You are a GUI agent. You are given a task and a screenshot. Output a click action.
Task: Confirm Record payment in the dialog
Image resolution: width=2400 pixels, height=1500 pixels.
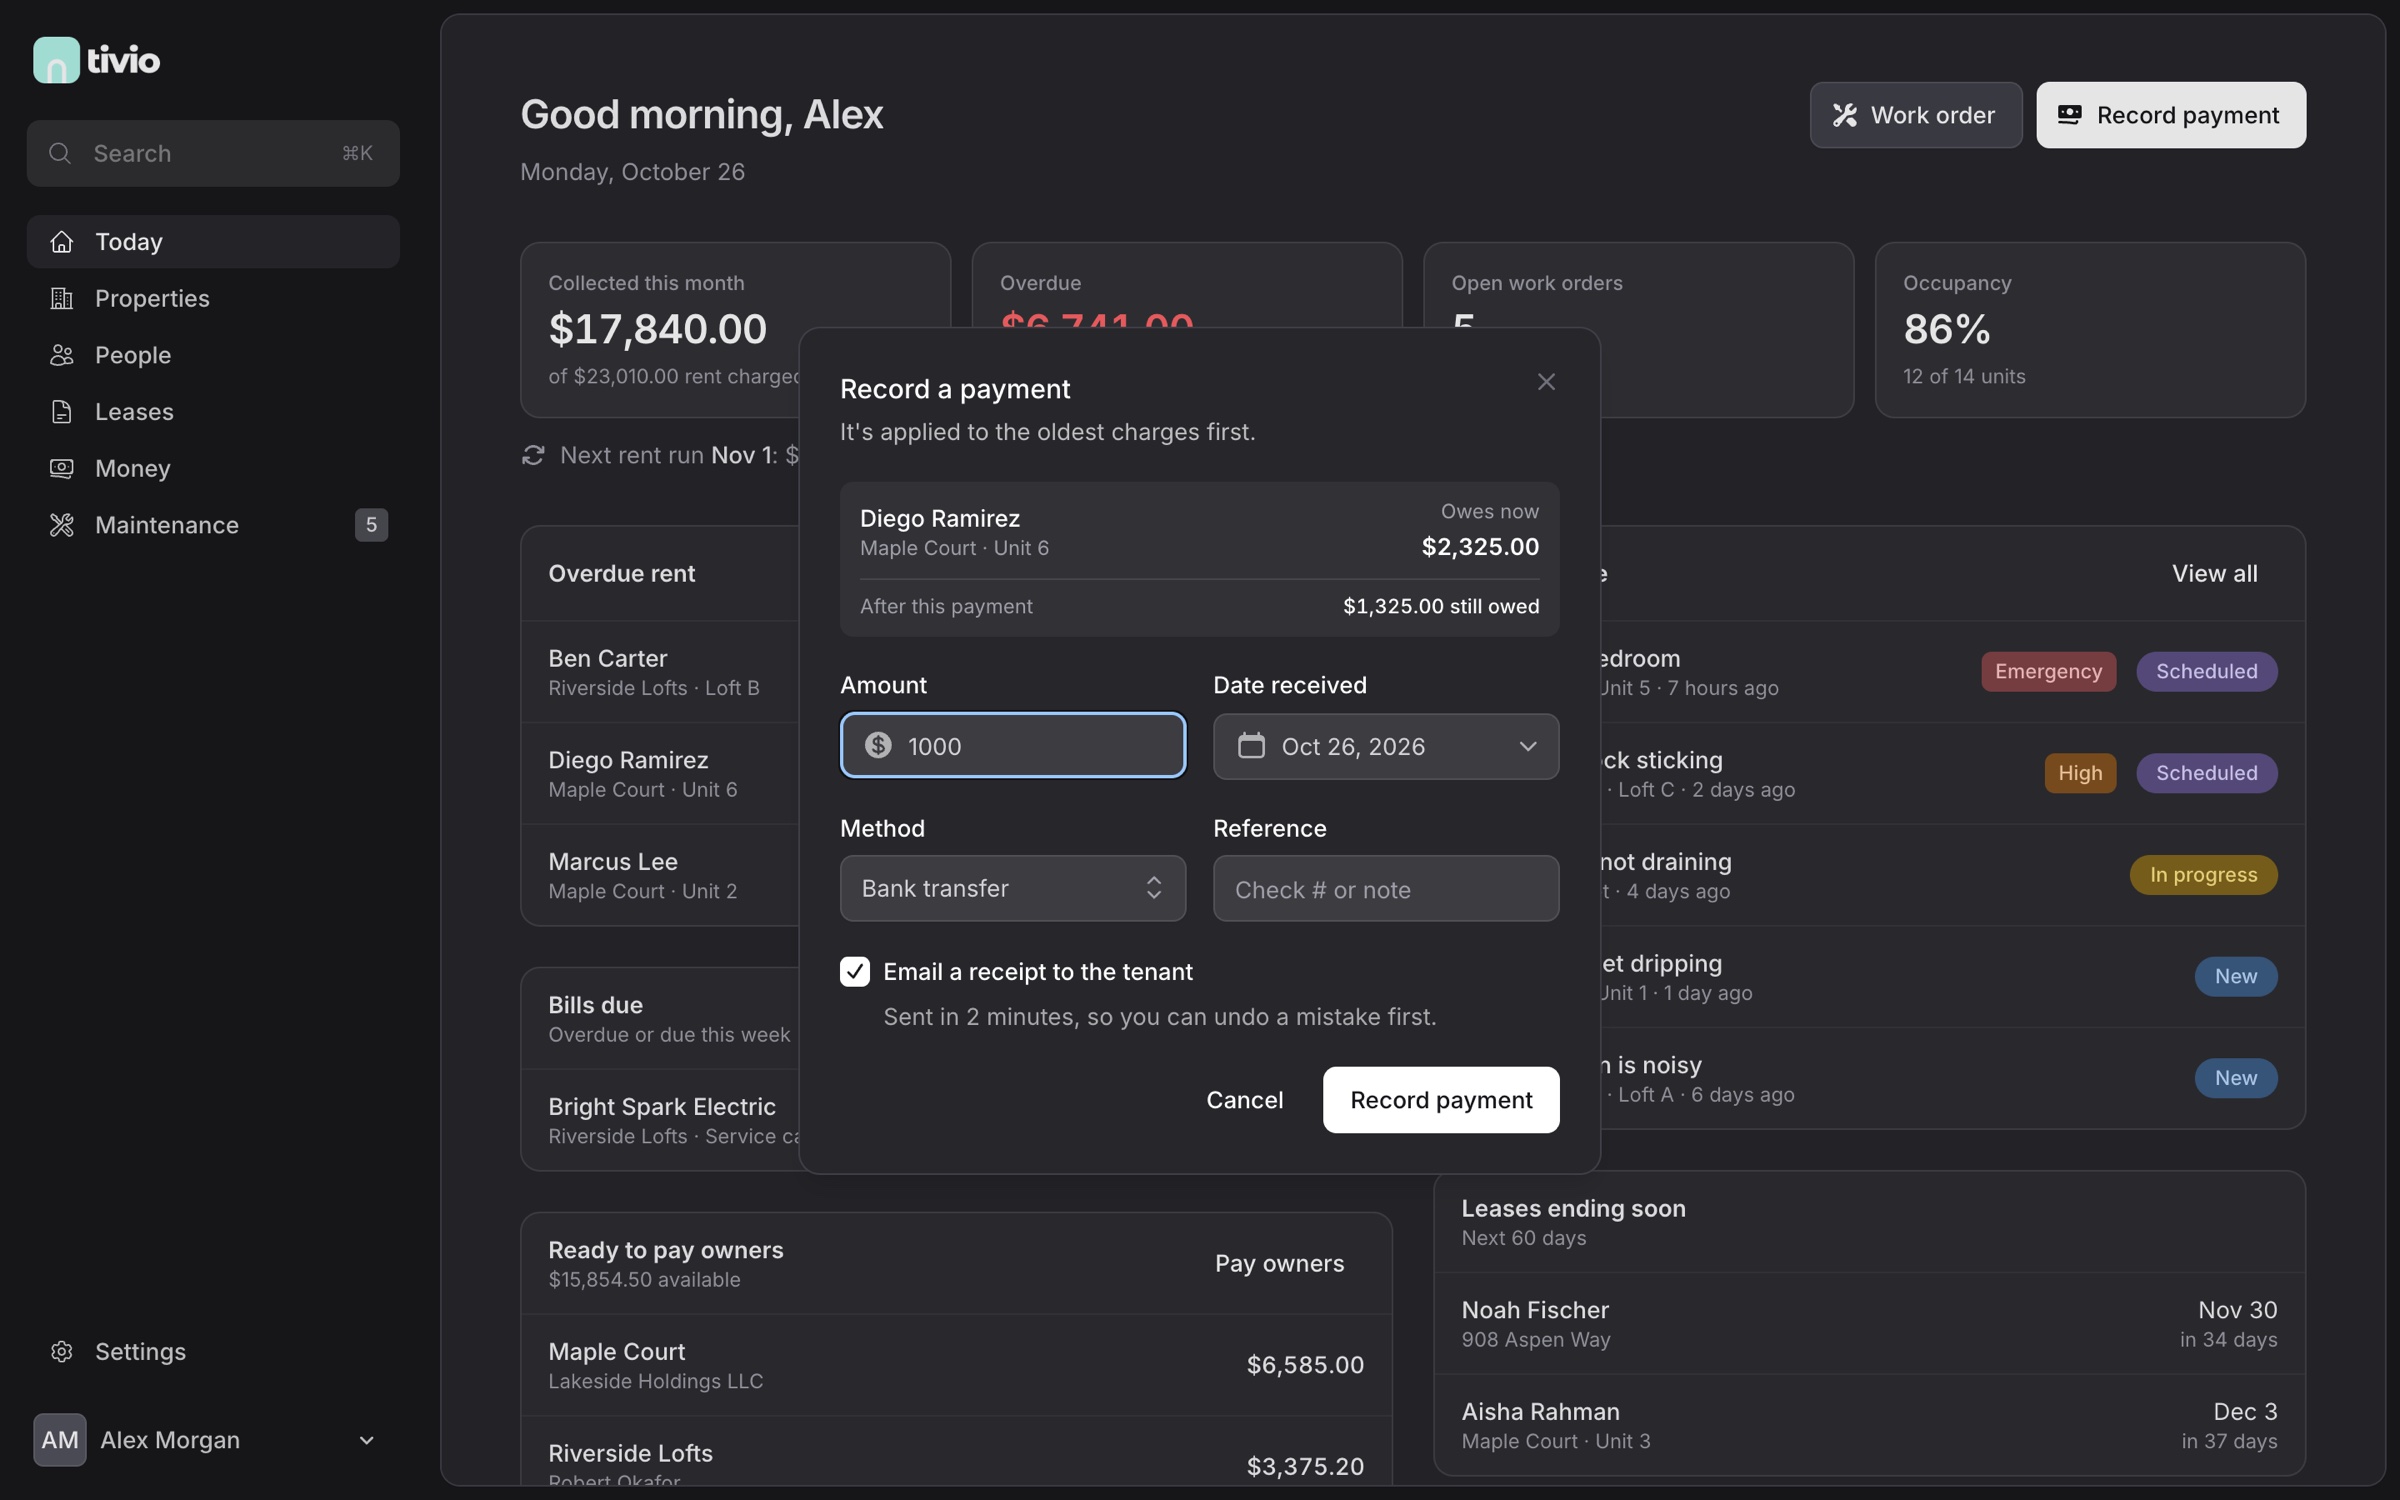[1441, 1100]
